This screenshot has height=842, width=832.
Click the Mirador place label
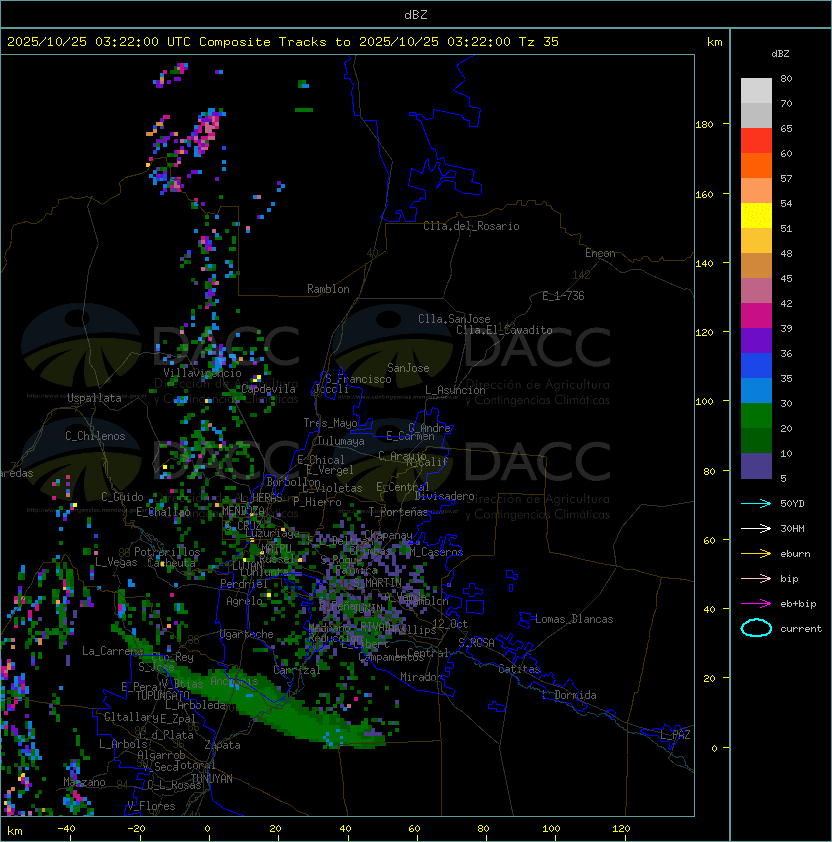point(422,677)
